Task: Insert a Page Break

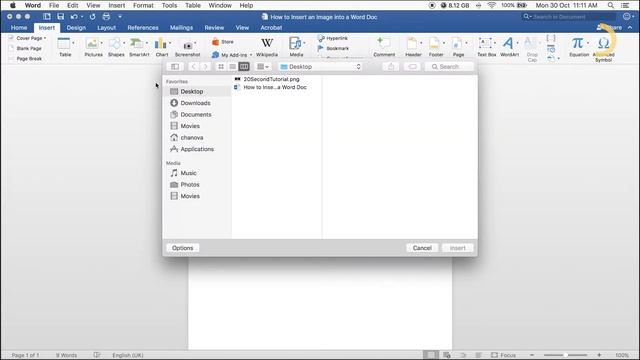Action: tap(25, 58)
